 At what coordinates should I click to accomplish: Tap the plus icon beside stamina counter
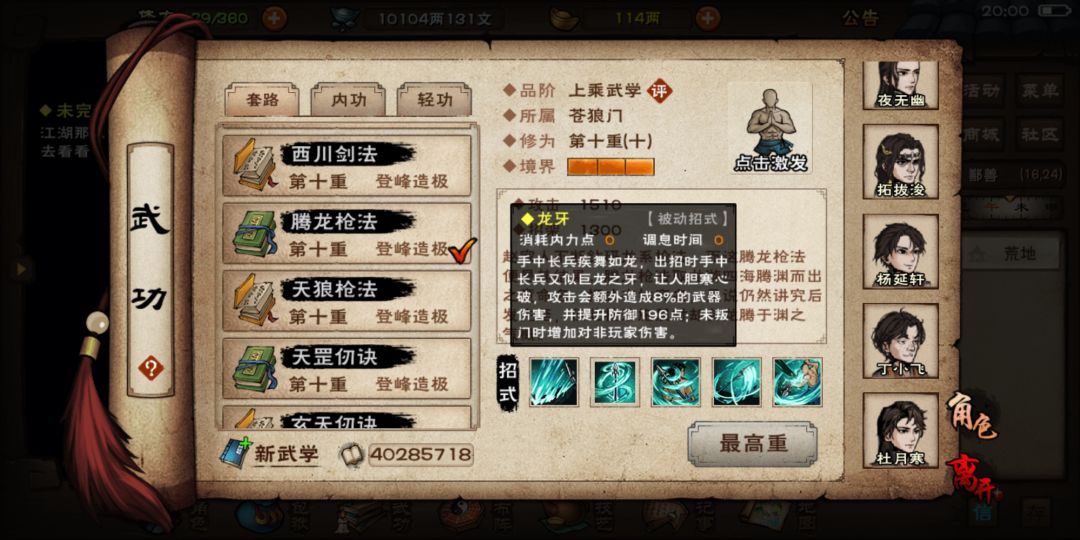[274, 18]
